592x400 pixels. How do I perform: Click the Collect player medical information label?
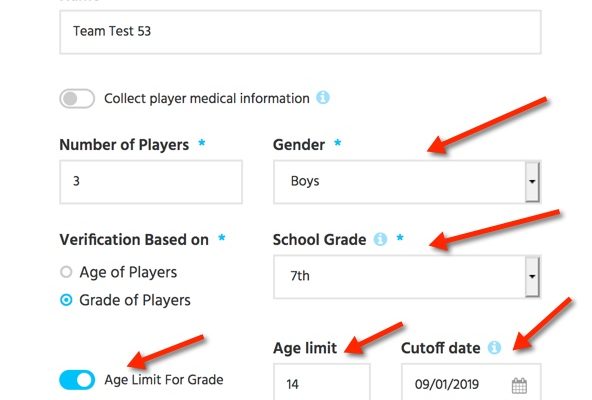click(207, 99)
